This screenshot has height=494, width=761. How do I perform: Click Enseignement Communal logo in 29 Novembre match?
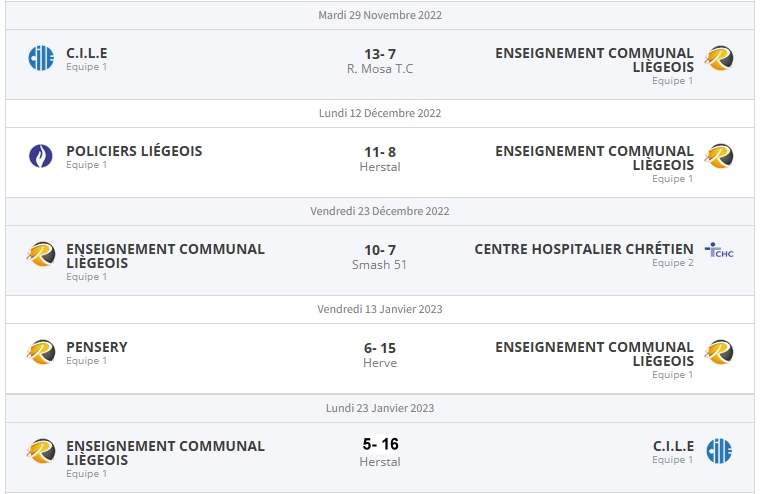tap(719, 58)
